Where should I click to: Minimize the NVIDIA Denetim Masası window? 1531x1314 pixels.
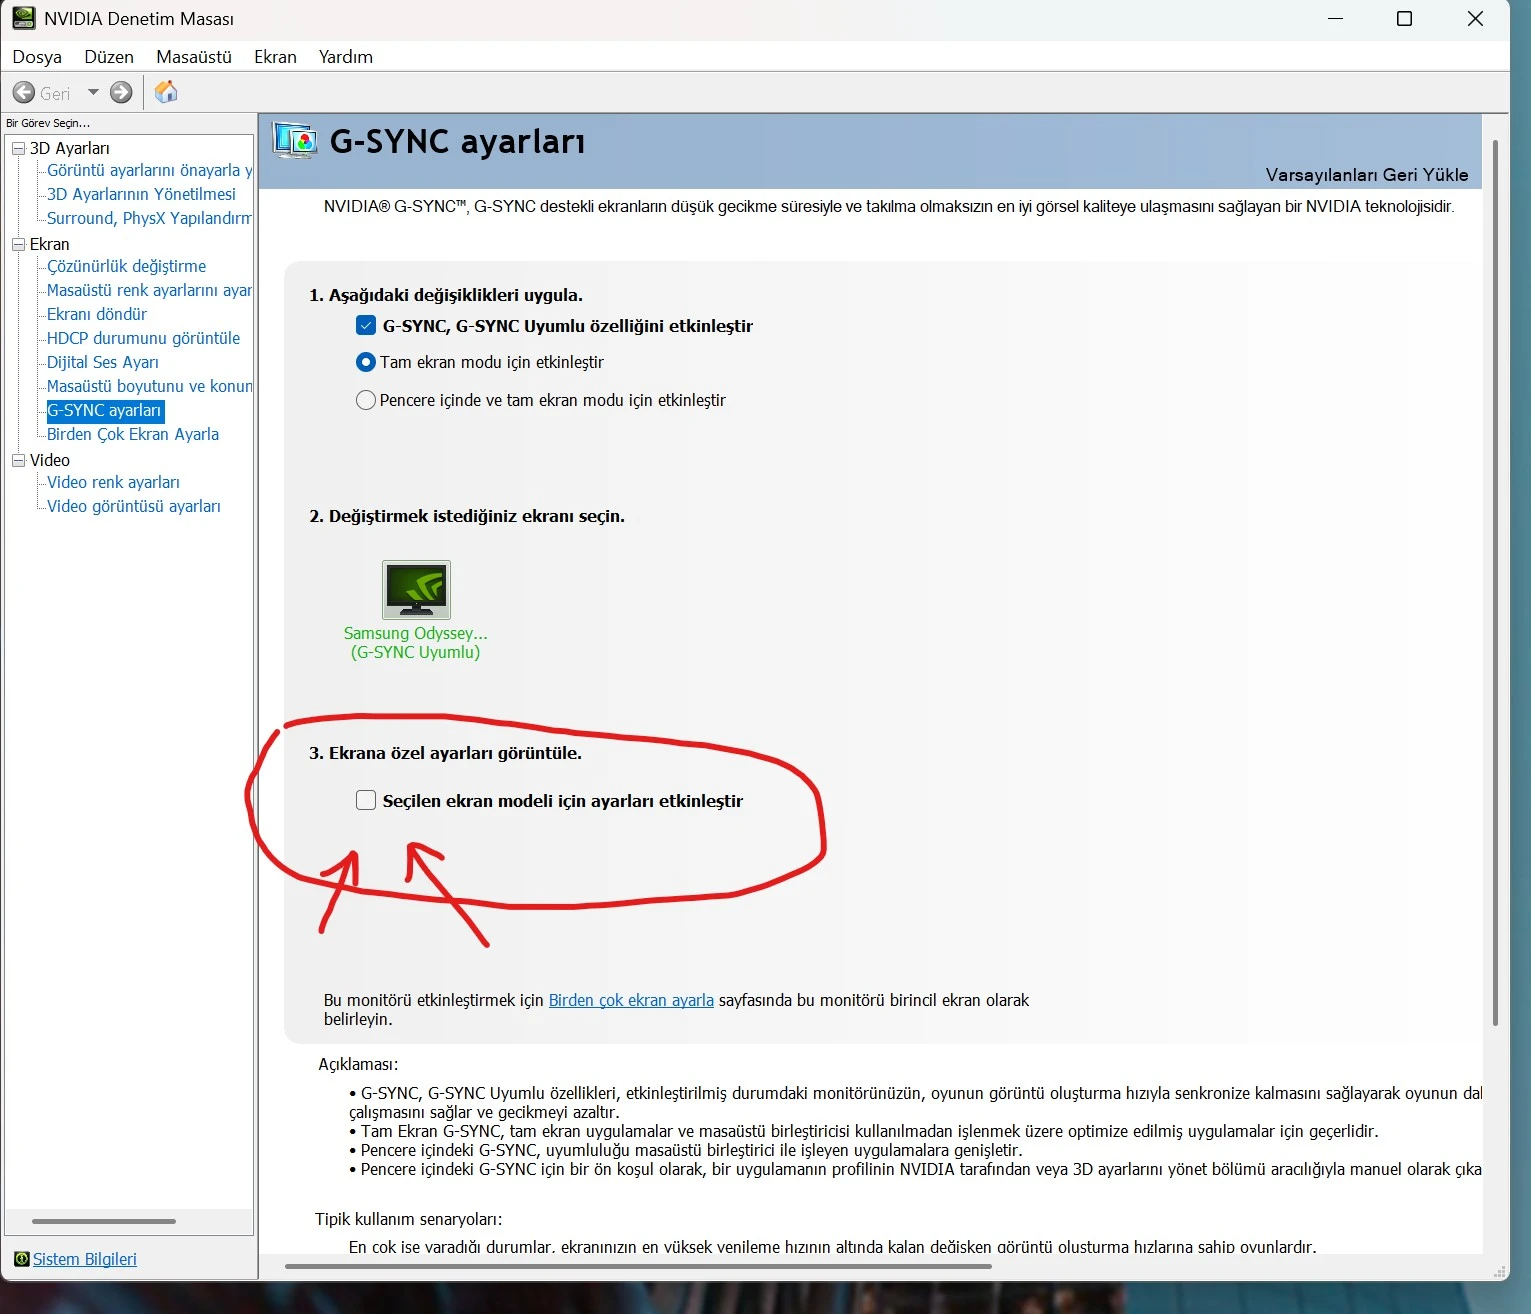click(x=1335, y=19)
